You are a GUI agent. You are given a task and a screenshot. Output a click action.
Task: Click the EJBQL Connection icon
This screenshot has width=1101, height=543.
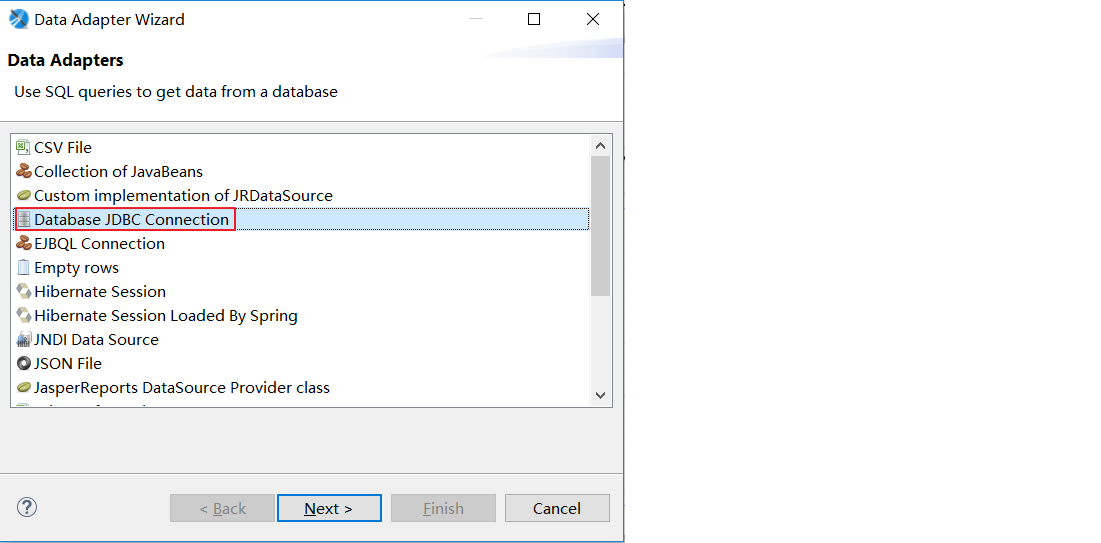pos(24,243)
